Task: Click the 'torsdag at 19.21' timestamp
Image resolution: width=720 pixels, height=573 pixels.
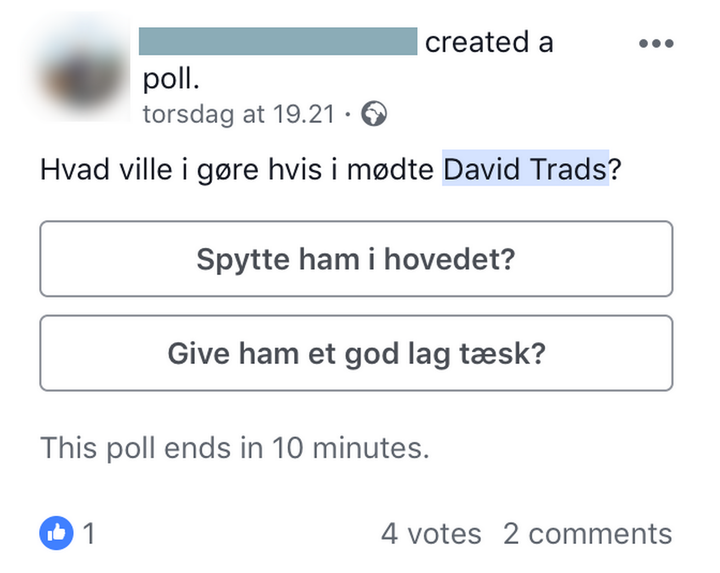Action: point(238,114)
